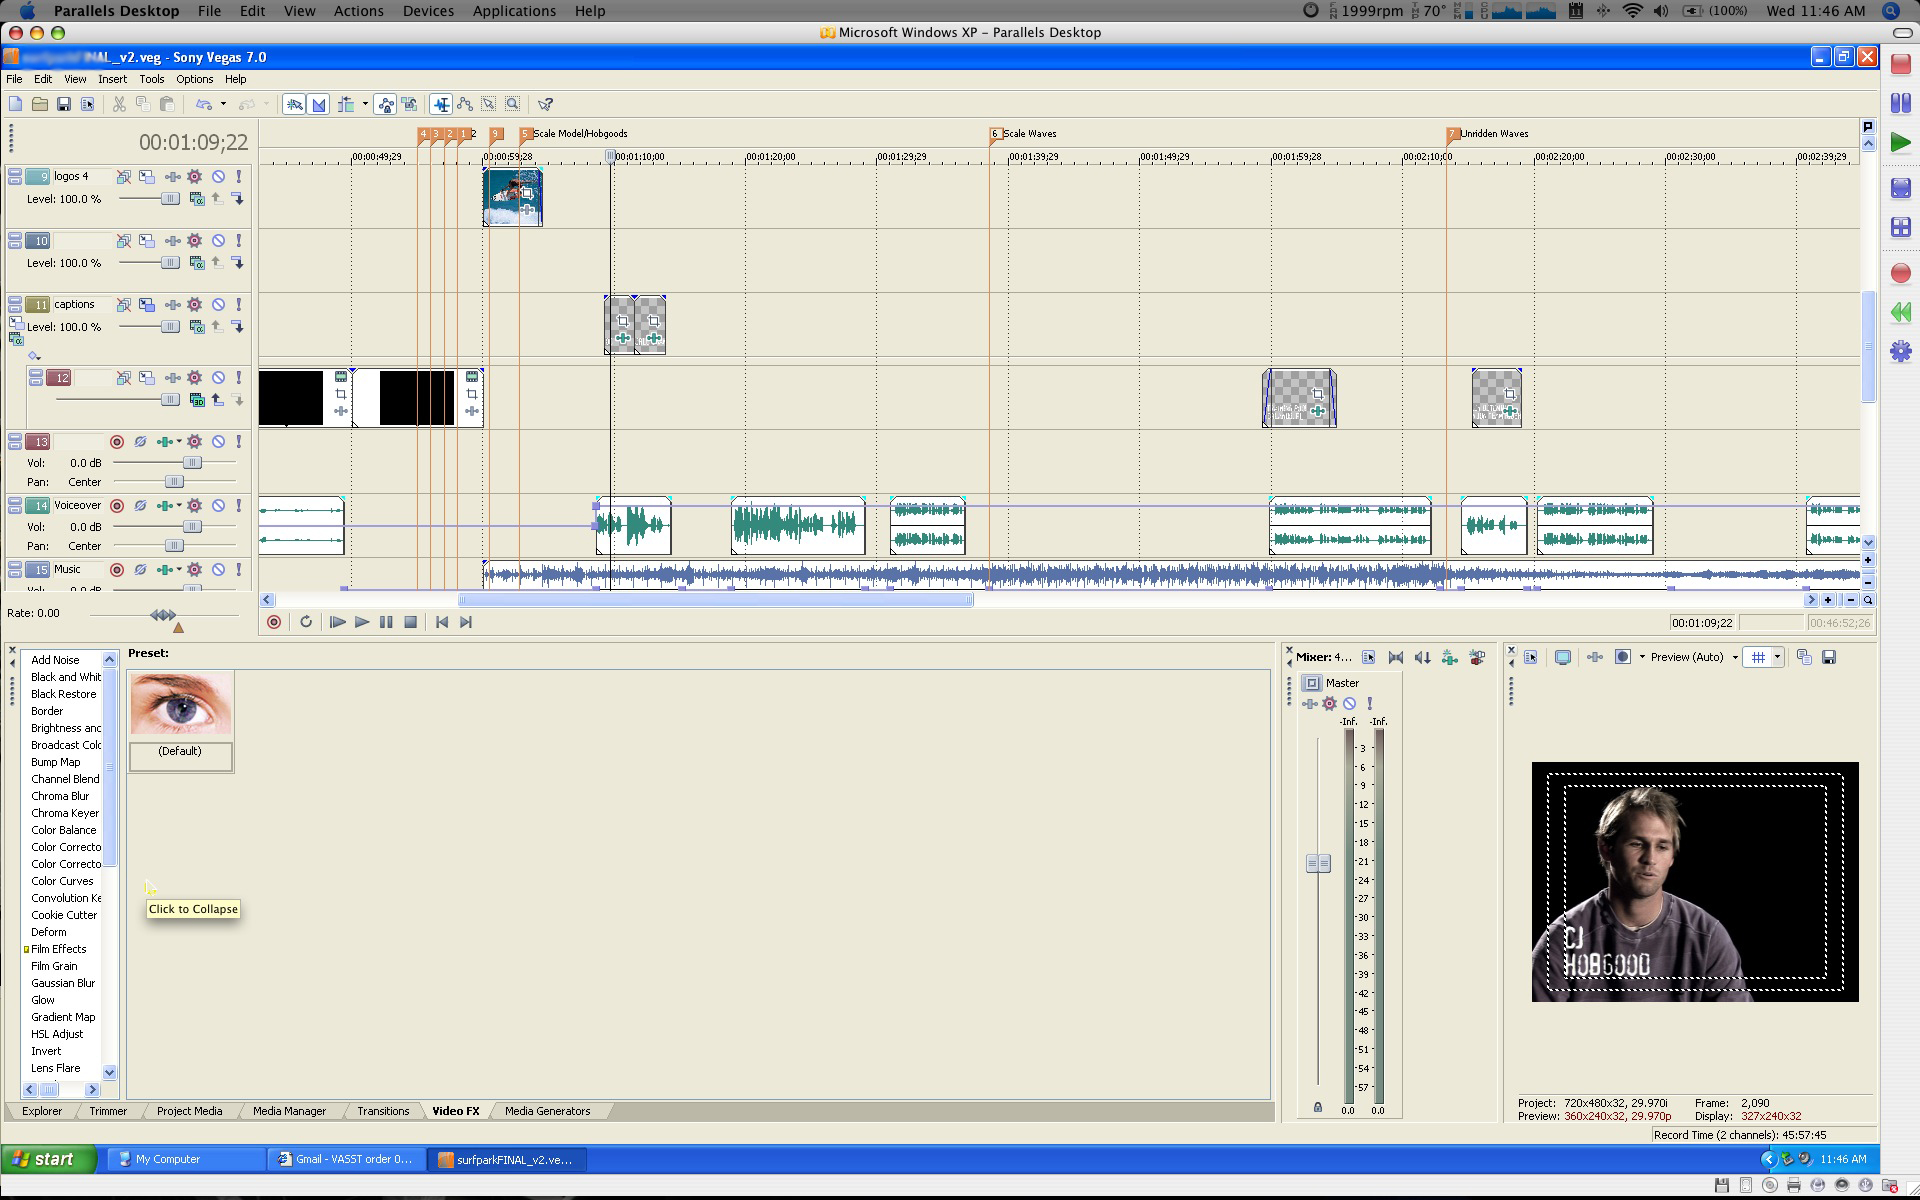The image size is (1920, 1200).
Task: Switch to the Transitions tab
Action: tap(383, 1111)
